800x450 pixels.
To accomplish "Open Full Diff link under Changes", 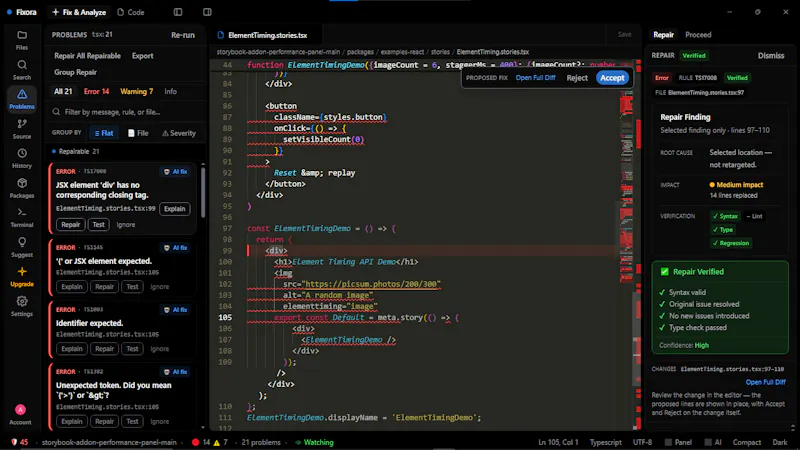I will [x=765, y=382].
